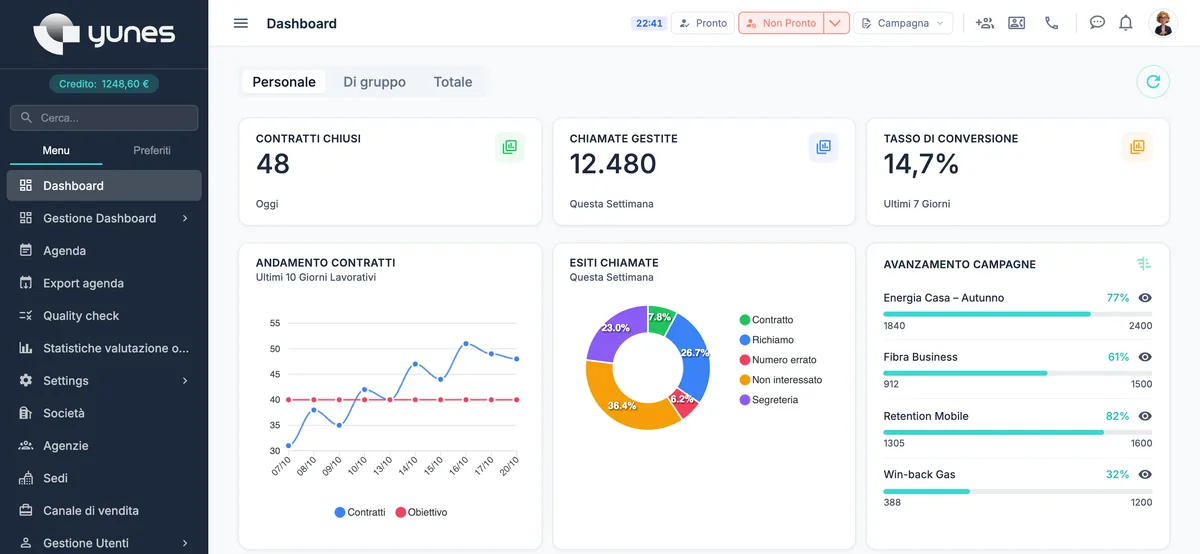The height and width of the screenshot is (554, 1200).
Task: Select the Preferiti sidebar tab
Action: tap(152, 150)
